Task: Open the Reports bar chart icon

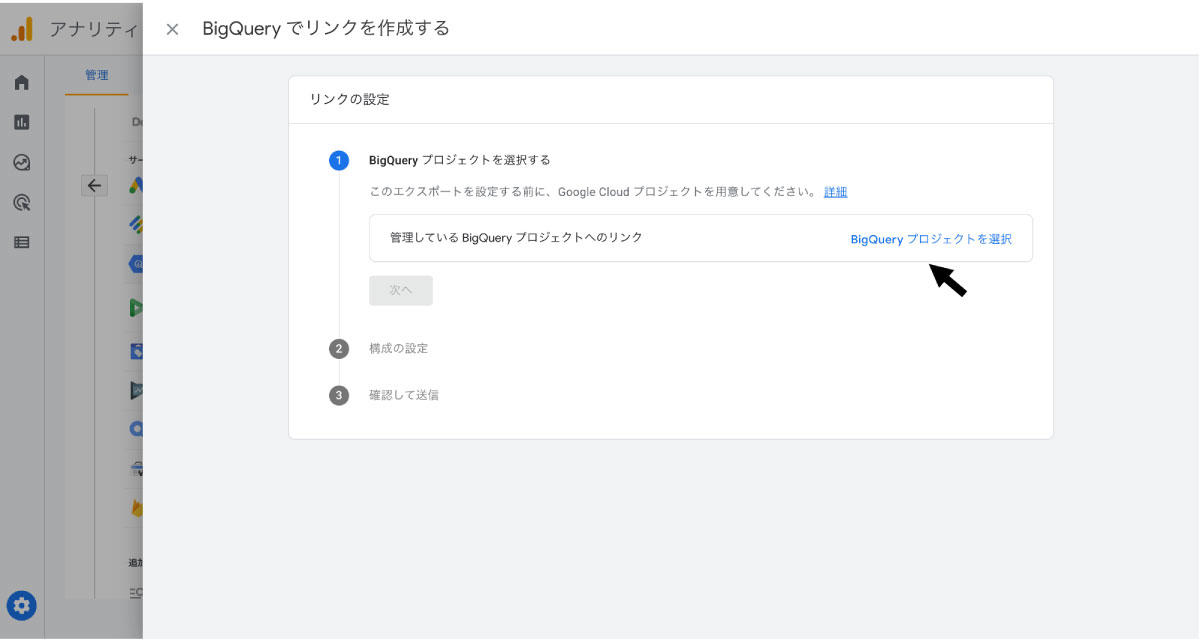Action: (x=21, y=122)
